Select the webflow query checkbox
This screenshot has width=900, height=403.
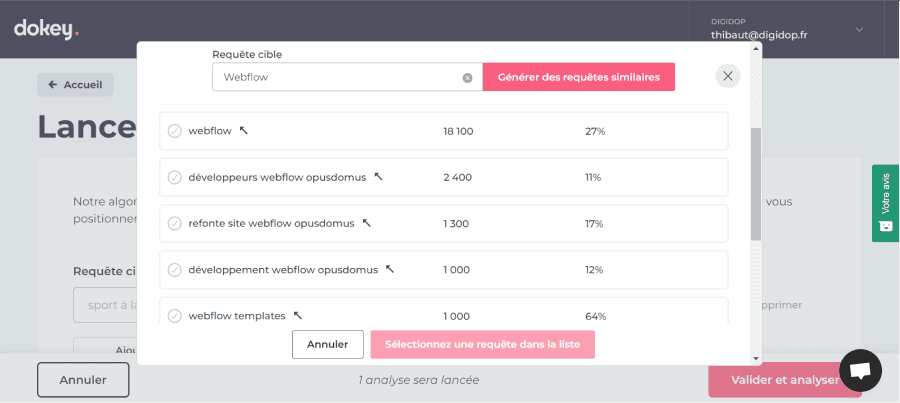(x=174, y=131)
